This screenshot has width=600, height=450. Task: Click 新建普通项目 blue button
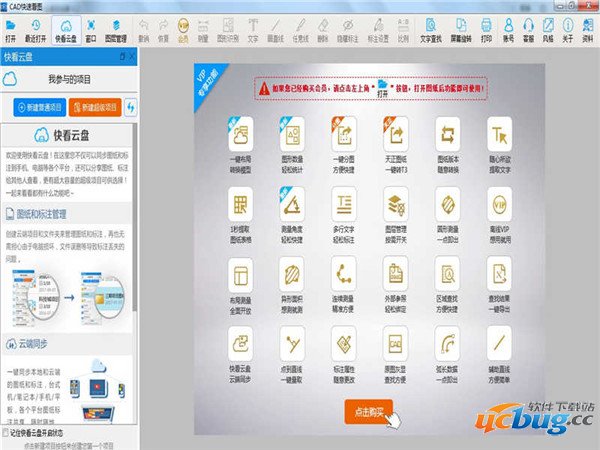coord(40,108)
